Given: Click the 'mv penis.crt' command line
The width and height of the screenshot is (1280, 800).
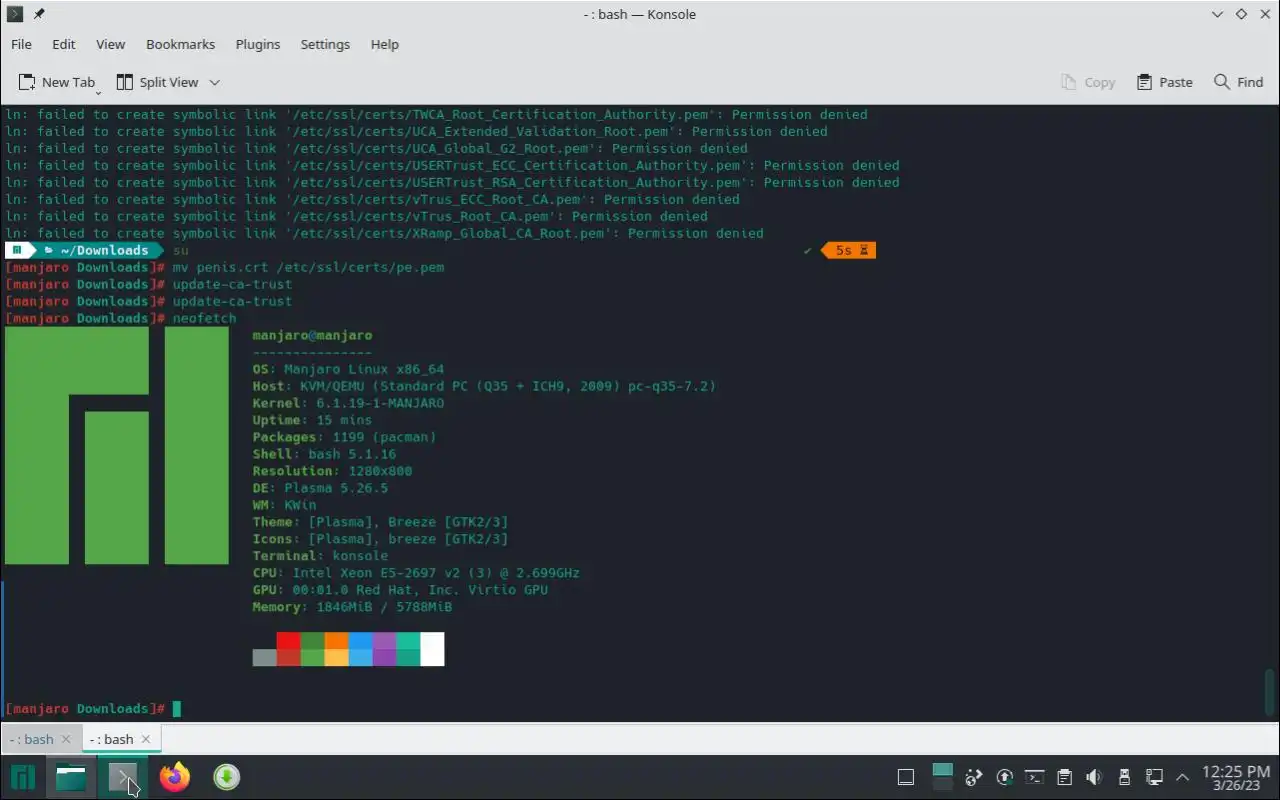Looking at the screenshot, I should pyautogui.click(x=308, y=267).
